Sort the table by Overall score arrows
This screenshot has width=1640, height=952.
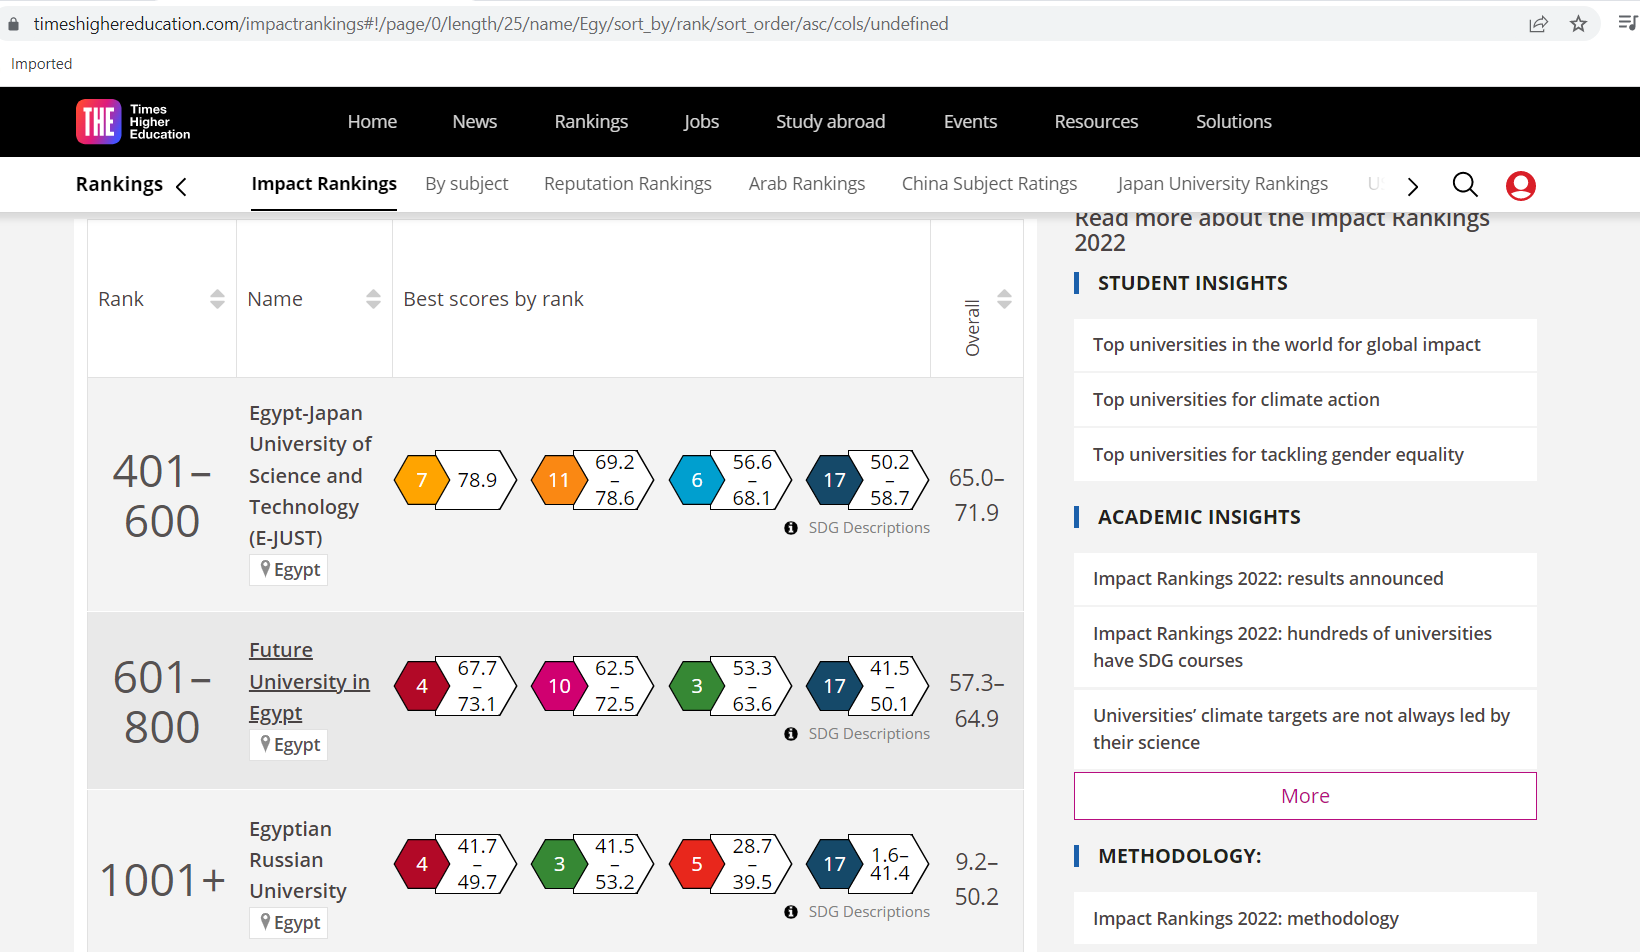click(x=1004, y=299)
